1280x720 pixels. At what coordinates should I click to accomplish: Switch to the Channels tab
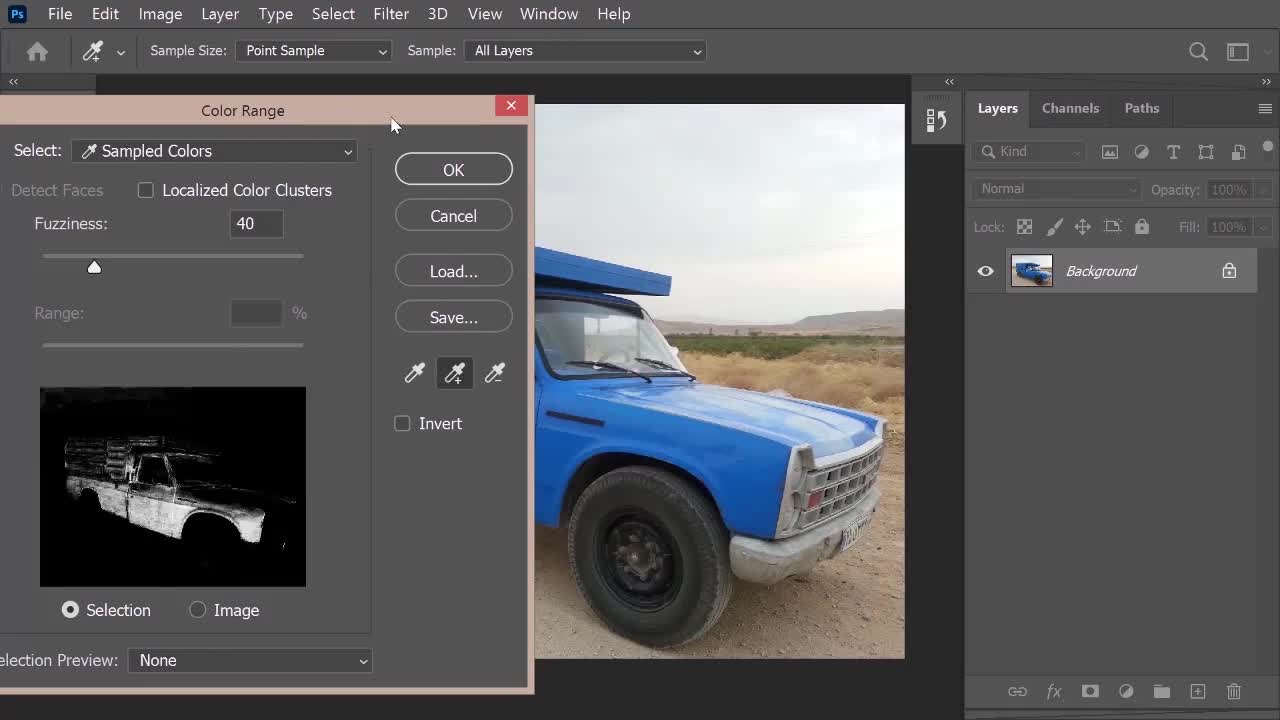(1070, 108)
